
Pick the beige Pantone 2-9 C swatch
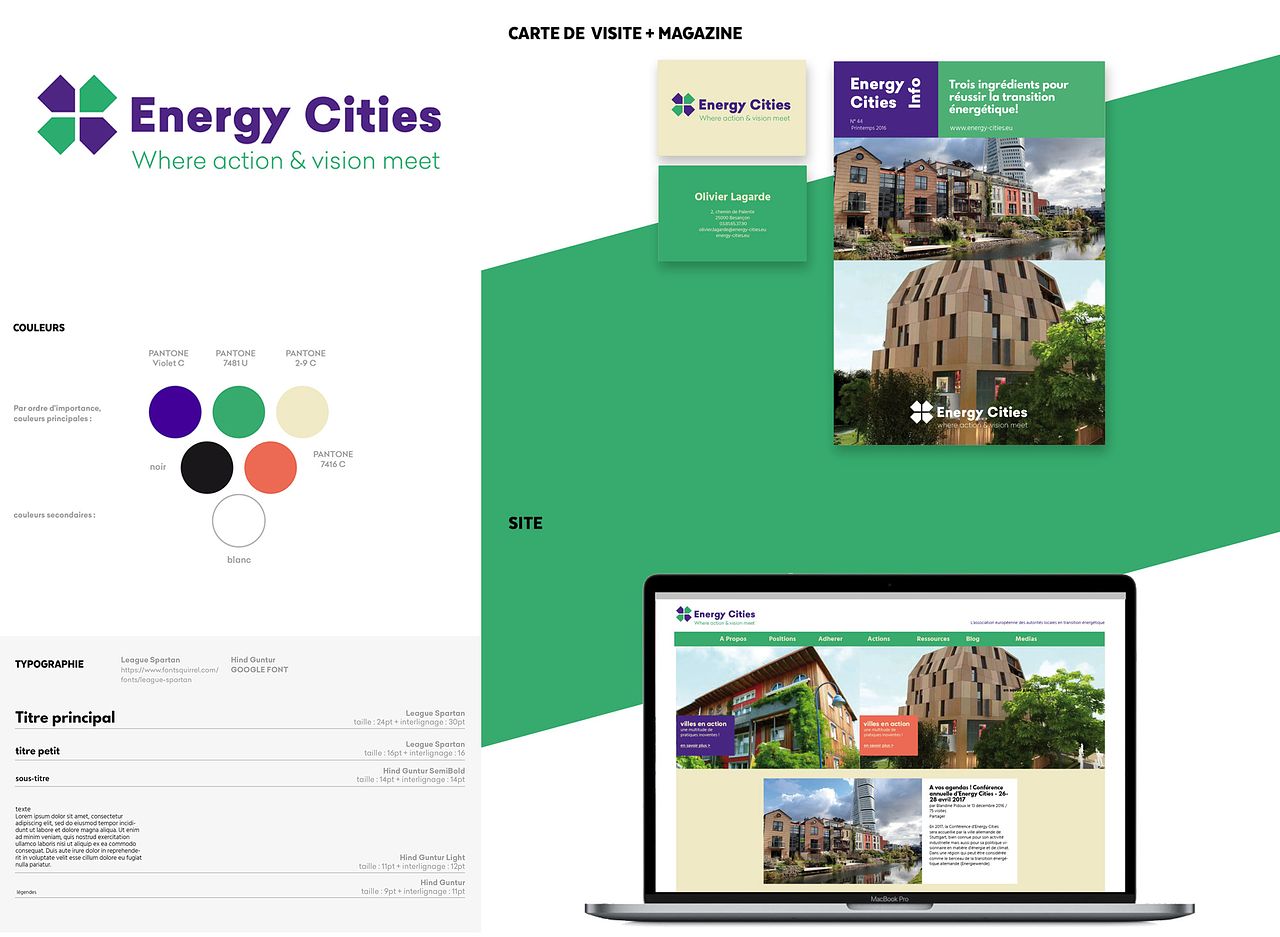click(x=302, y=412)
